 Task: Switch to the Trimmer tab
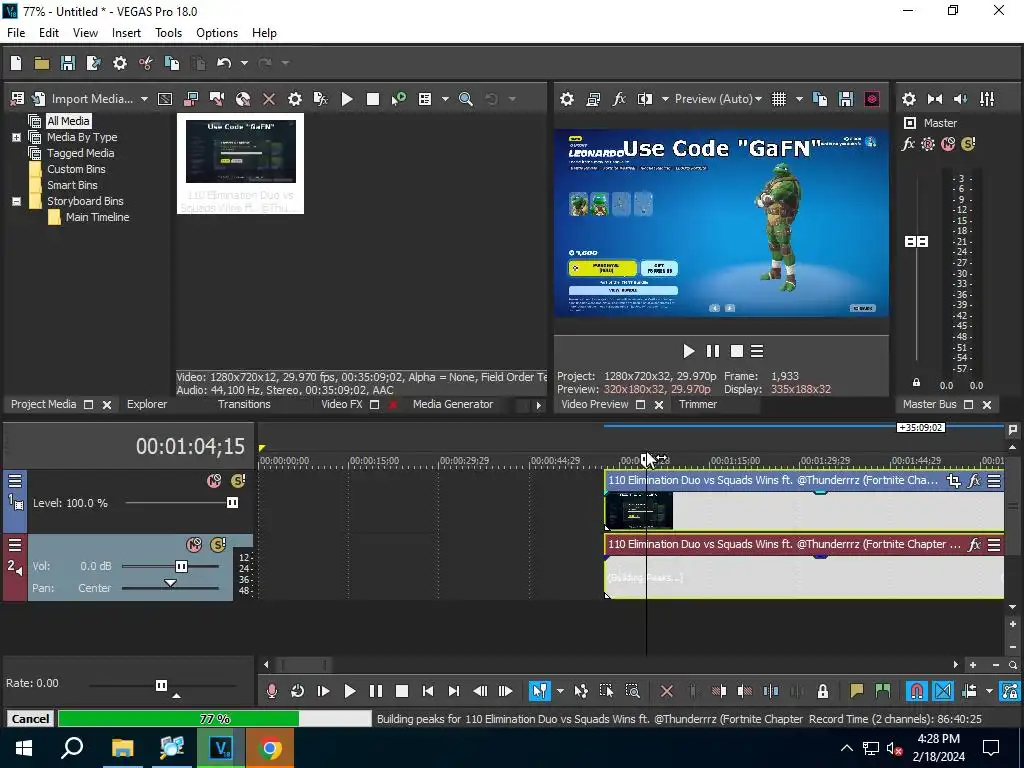pyautogui.click(x=697, y=404)
